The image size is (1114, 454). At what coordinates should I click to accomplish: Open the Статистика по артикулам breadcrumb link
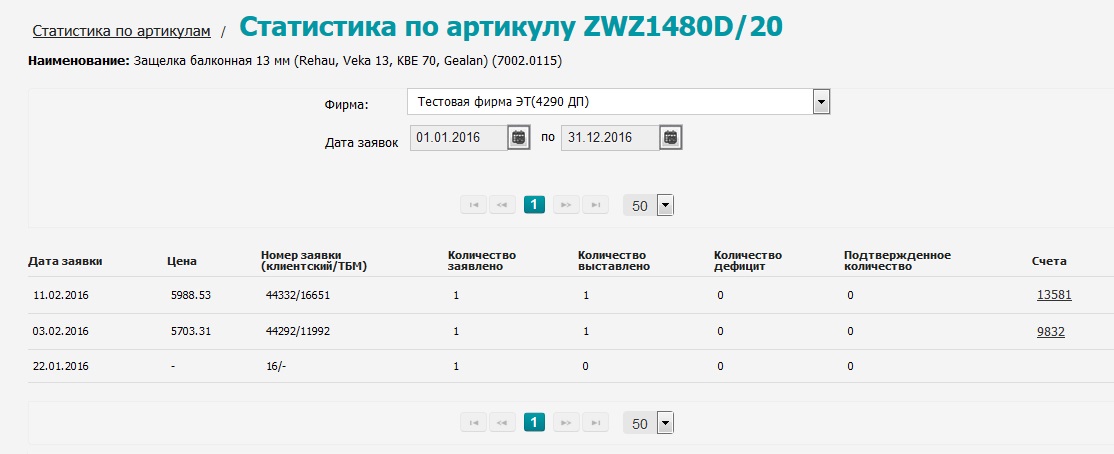click(x=121, y=31)
